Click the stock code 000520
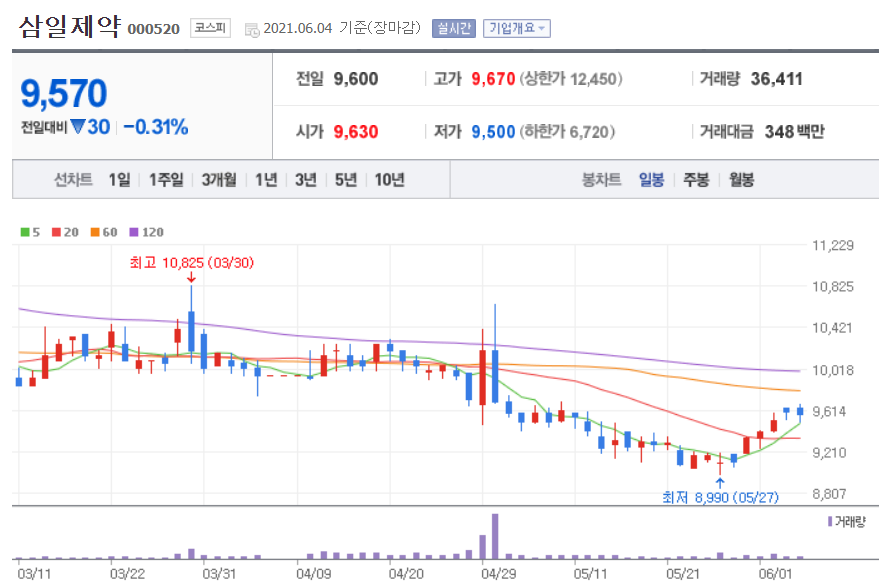Viewport: 879px width, 588px height. (x=154, y=29)
